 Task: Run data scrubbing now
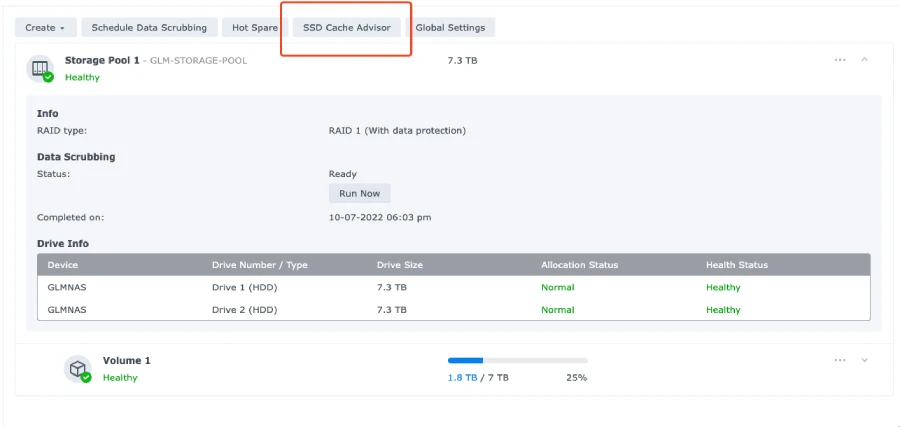coord(359,193)
